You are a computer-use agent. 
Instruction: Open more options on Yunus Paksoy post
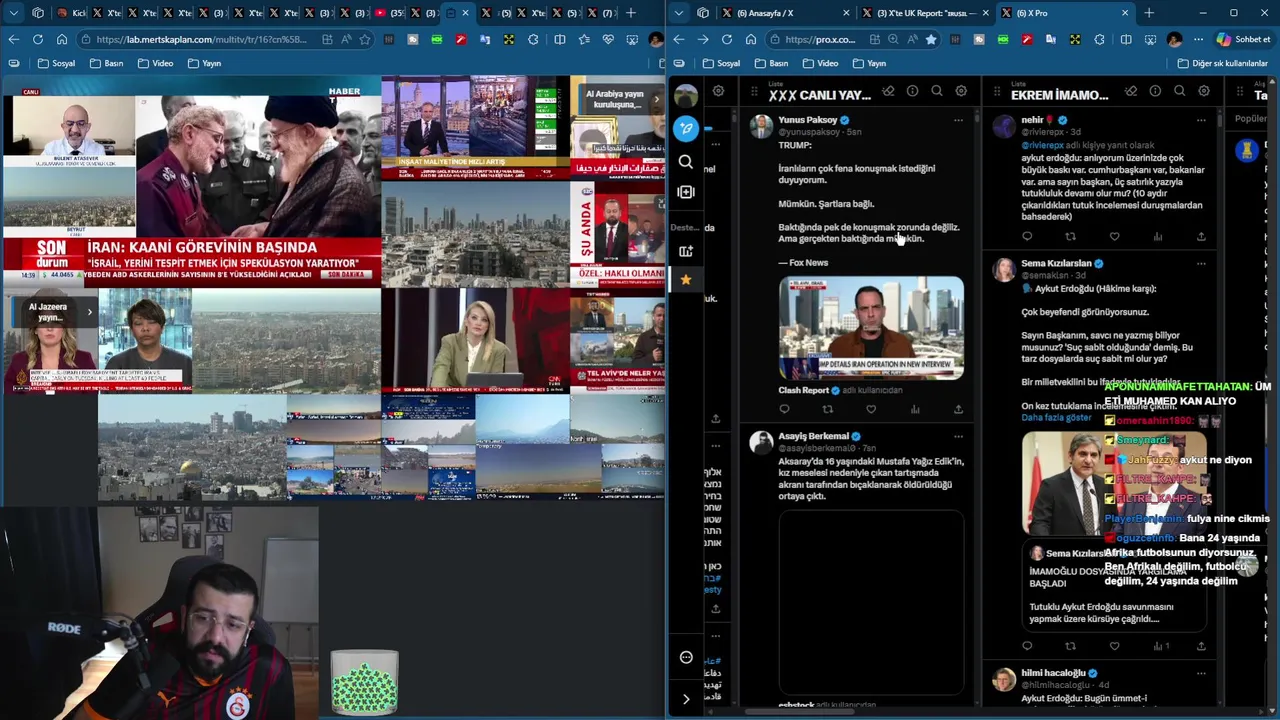pos(958,120)
